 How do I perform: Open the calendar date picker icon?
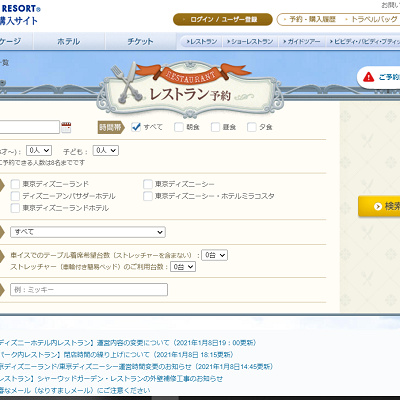(x=66, y=127)
